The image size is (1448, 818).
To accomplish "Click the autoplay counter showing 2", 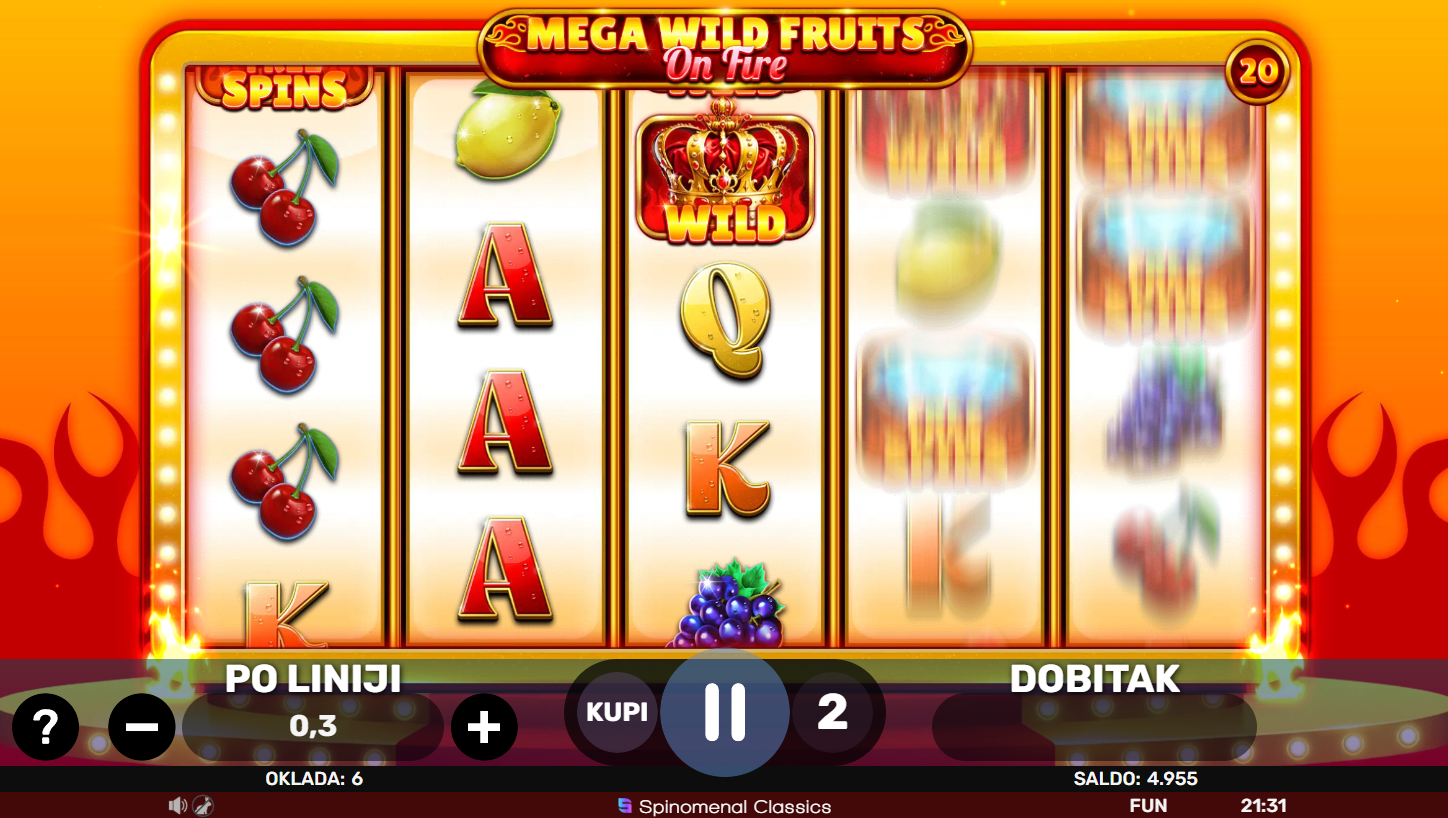I will (x=832, y=712).
